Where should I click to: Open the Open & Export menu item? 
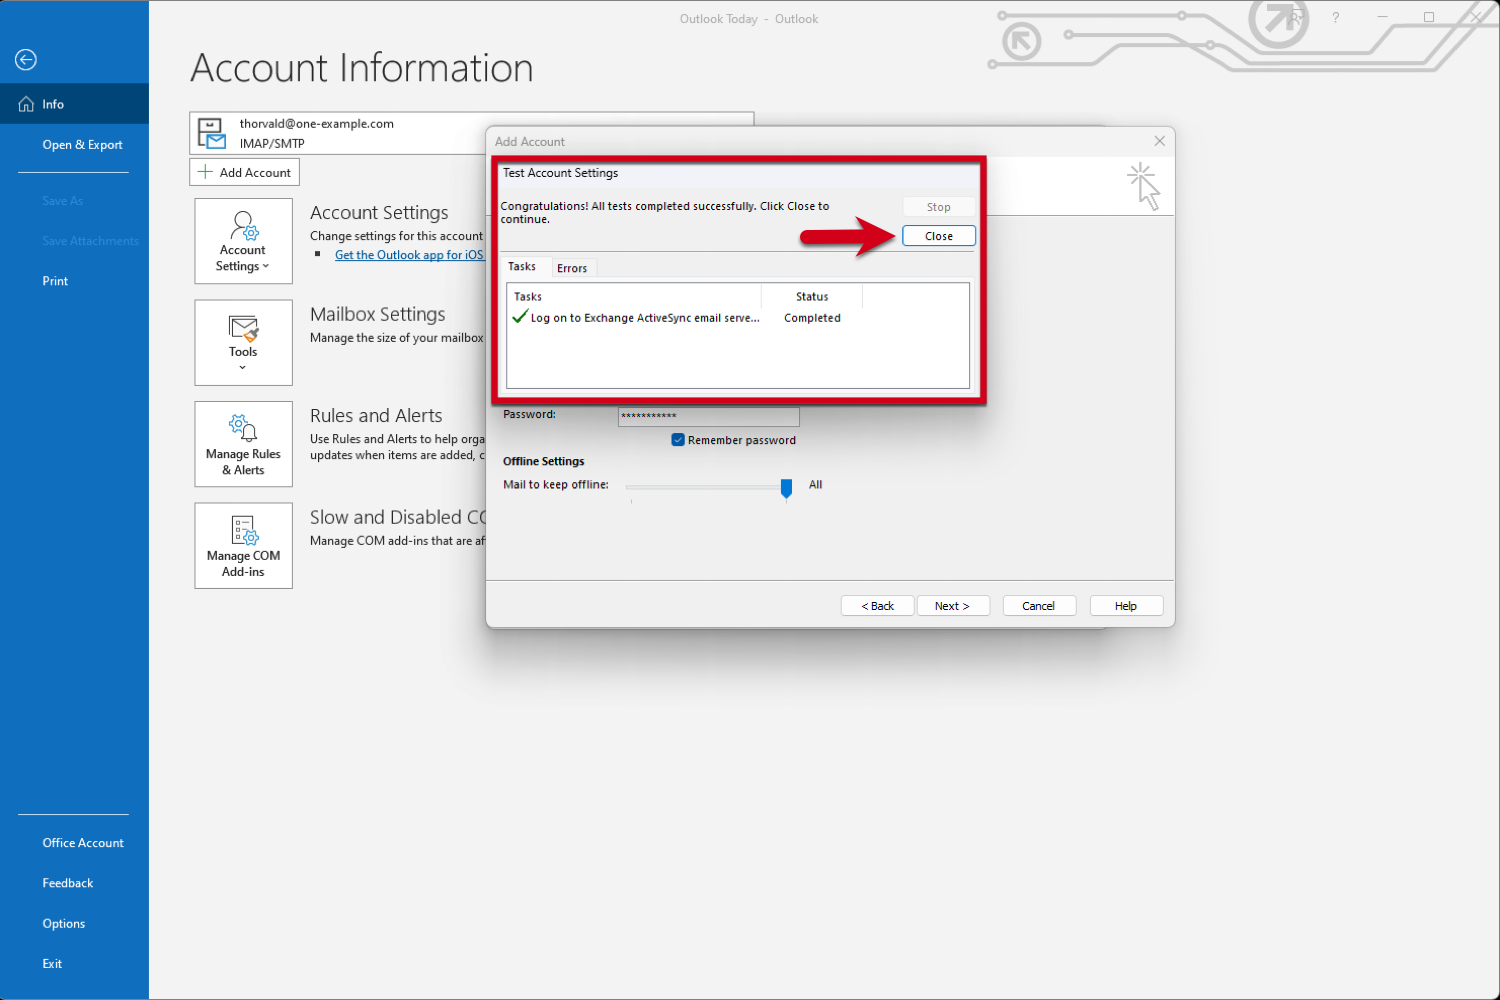point(82,145)
